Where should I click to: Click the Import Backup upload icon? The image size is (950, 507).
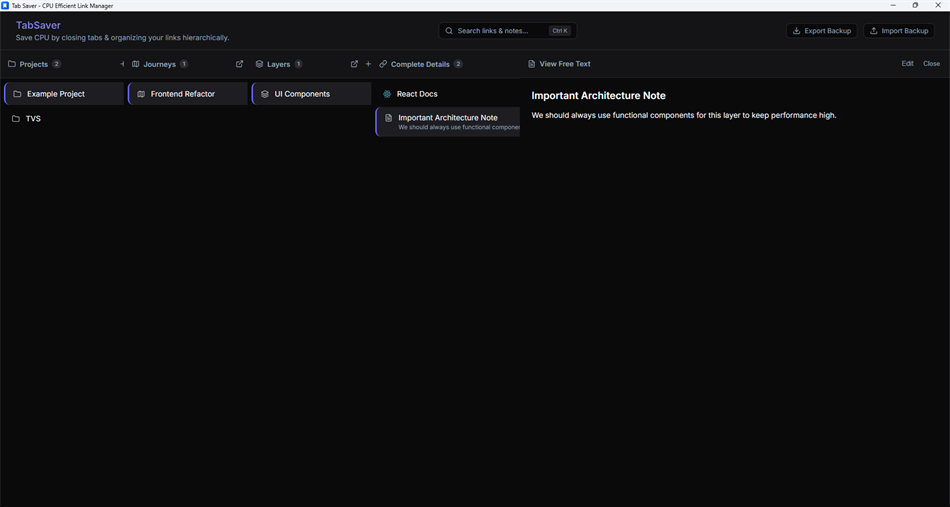click(874, 30)
